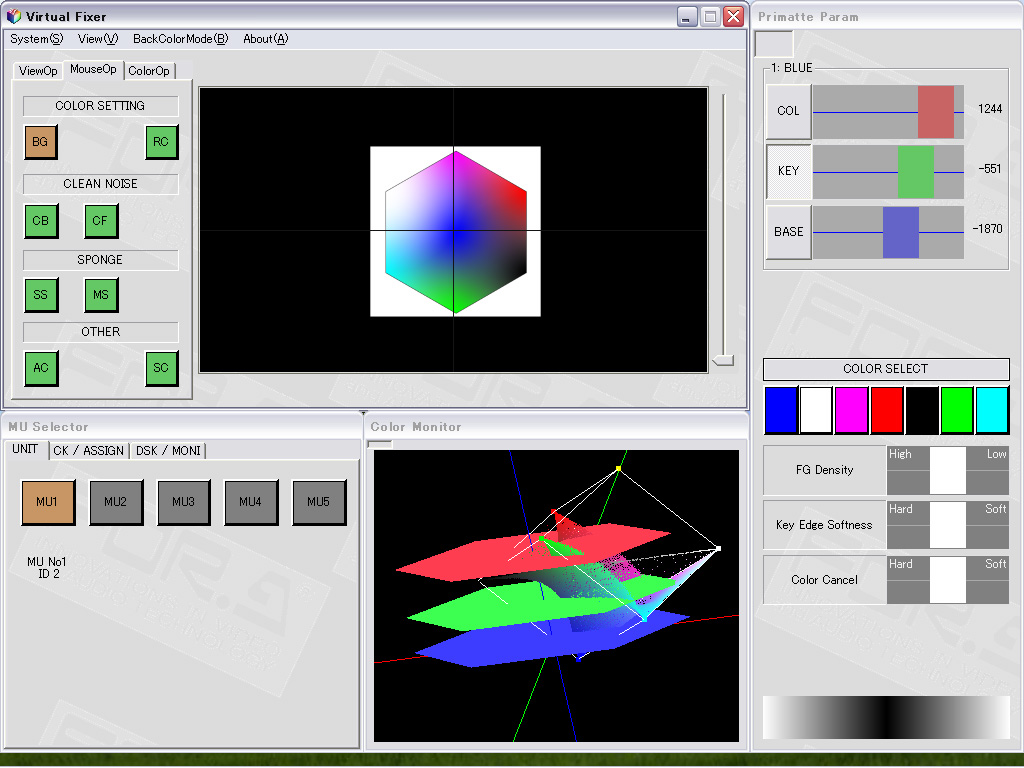The image size is (1024, 768).
Task: Open the CK / ASSIGN tab
Action: (89, 451)
